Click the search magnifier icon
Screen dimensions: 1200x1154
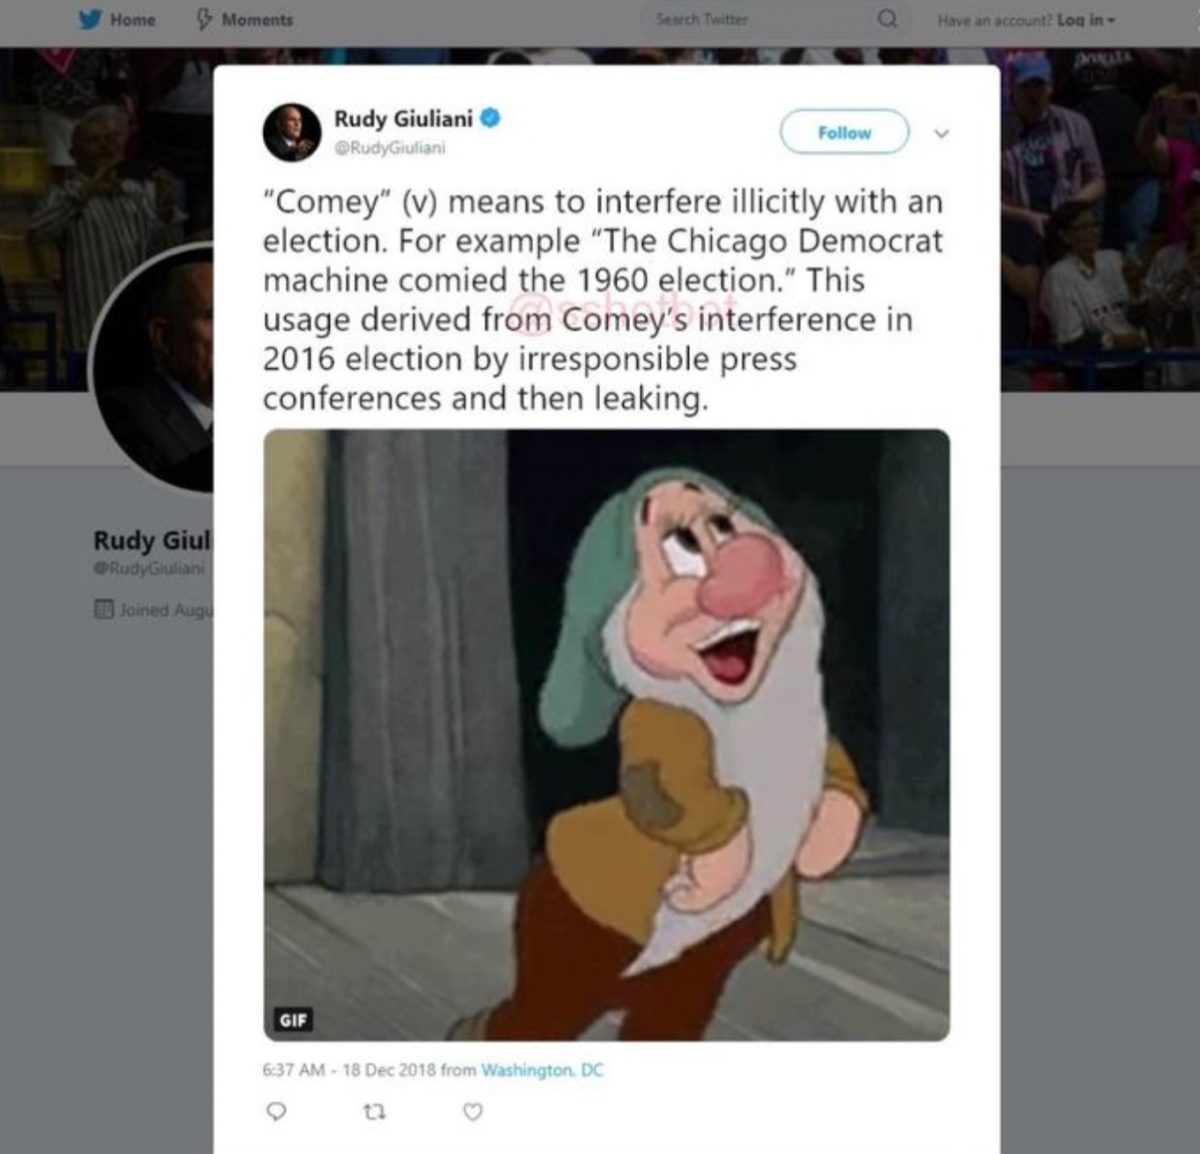[887, 19]
